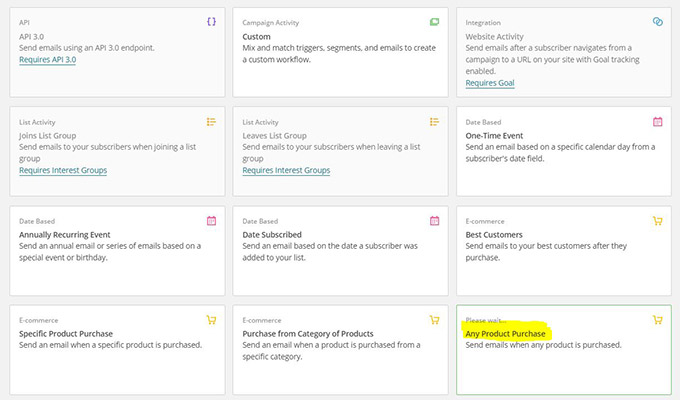Click the list icon on Joins List Group card
680x400 pixels.
coord(211,122)
